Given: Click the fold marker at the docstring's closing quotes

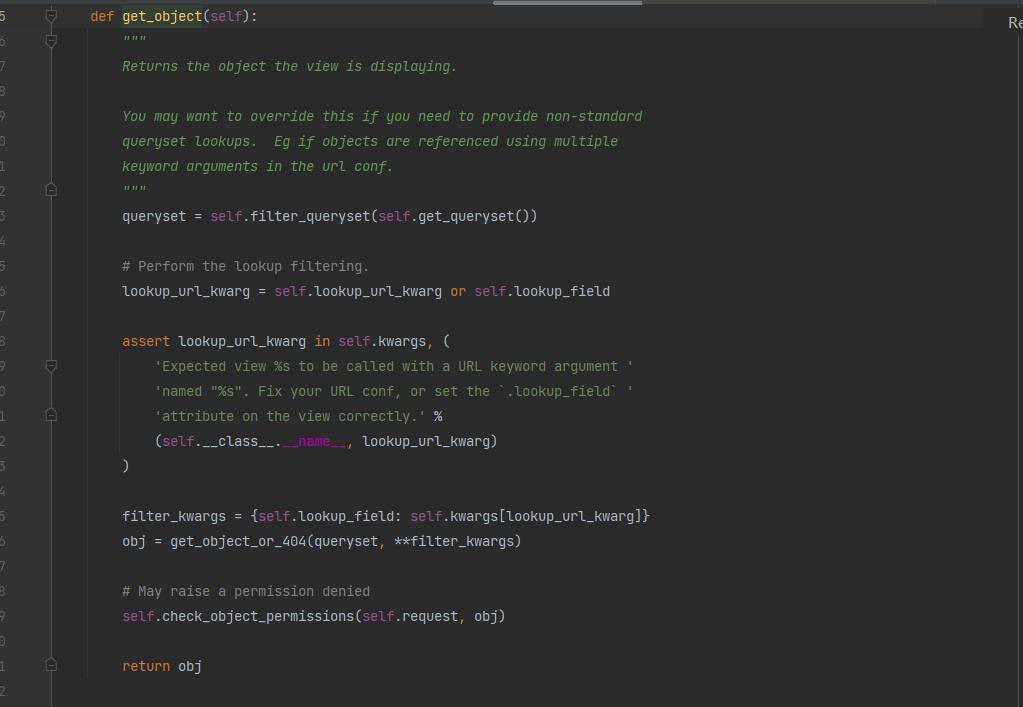Looking at the screenshot, I should point(51,190).
